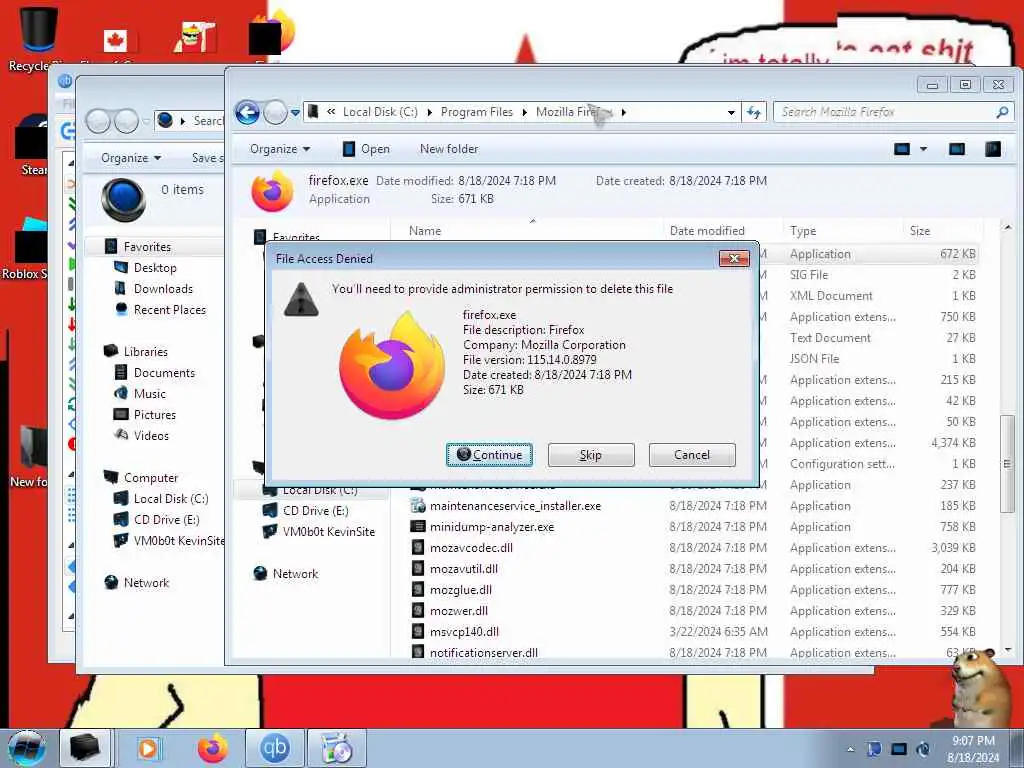Viewport: 1024px width, 768px height.
Task: Click Open on the Explorer toolbar
Action: pyautogui.click(x=366, y=149)
